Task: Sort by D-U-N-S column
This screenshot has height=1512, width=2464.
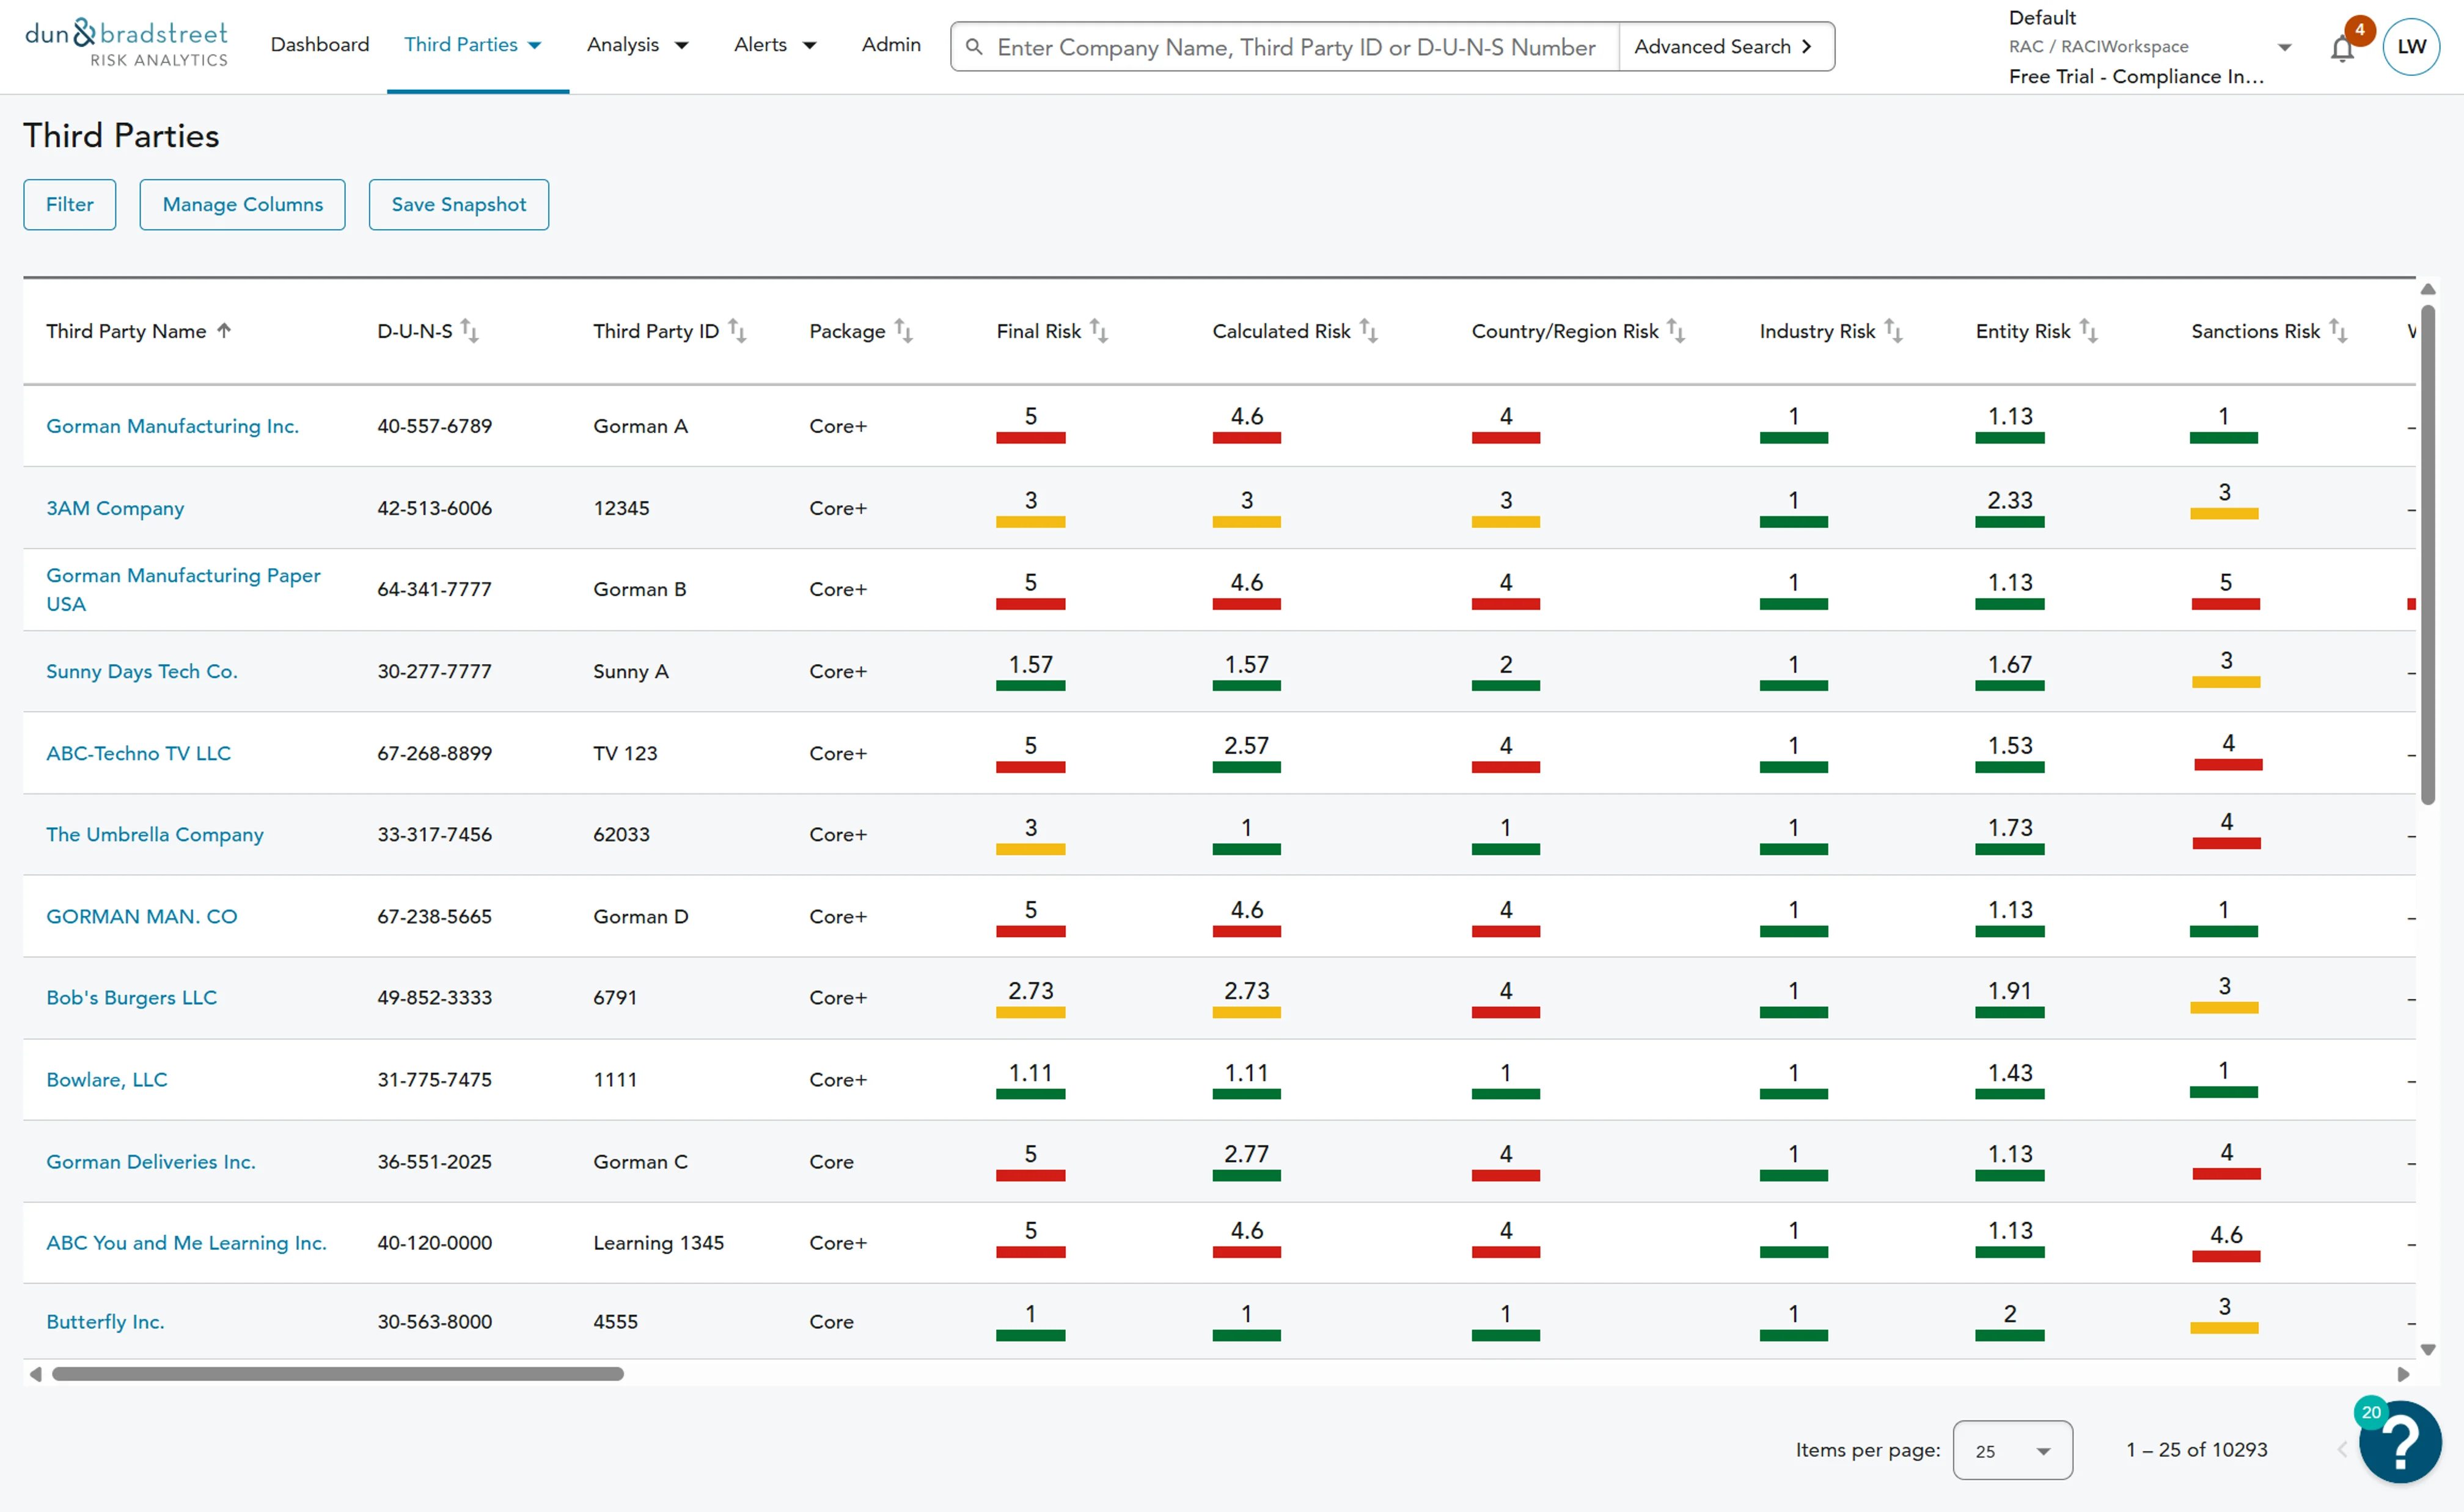Action: pyautogui.click(x=469, y=331)
